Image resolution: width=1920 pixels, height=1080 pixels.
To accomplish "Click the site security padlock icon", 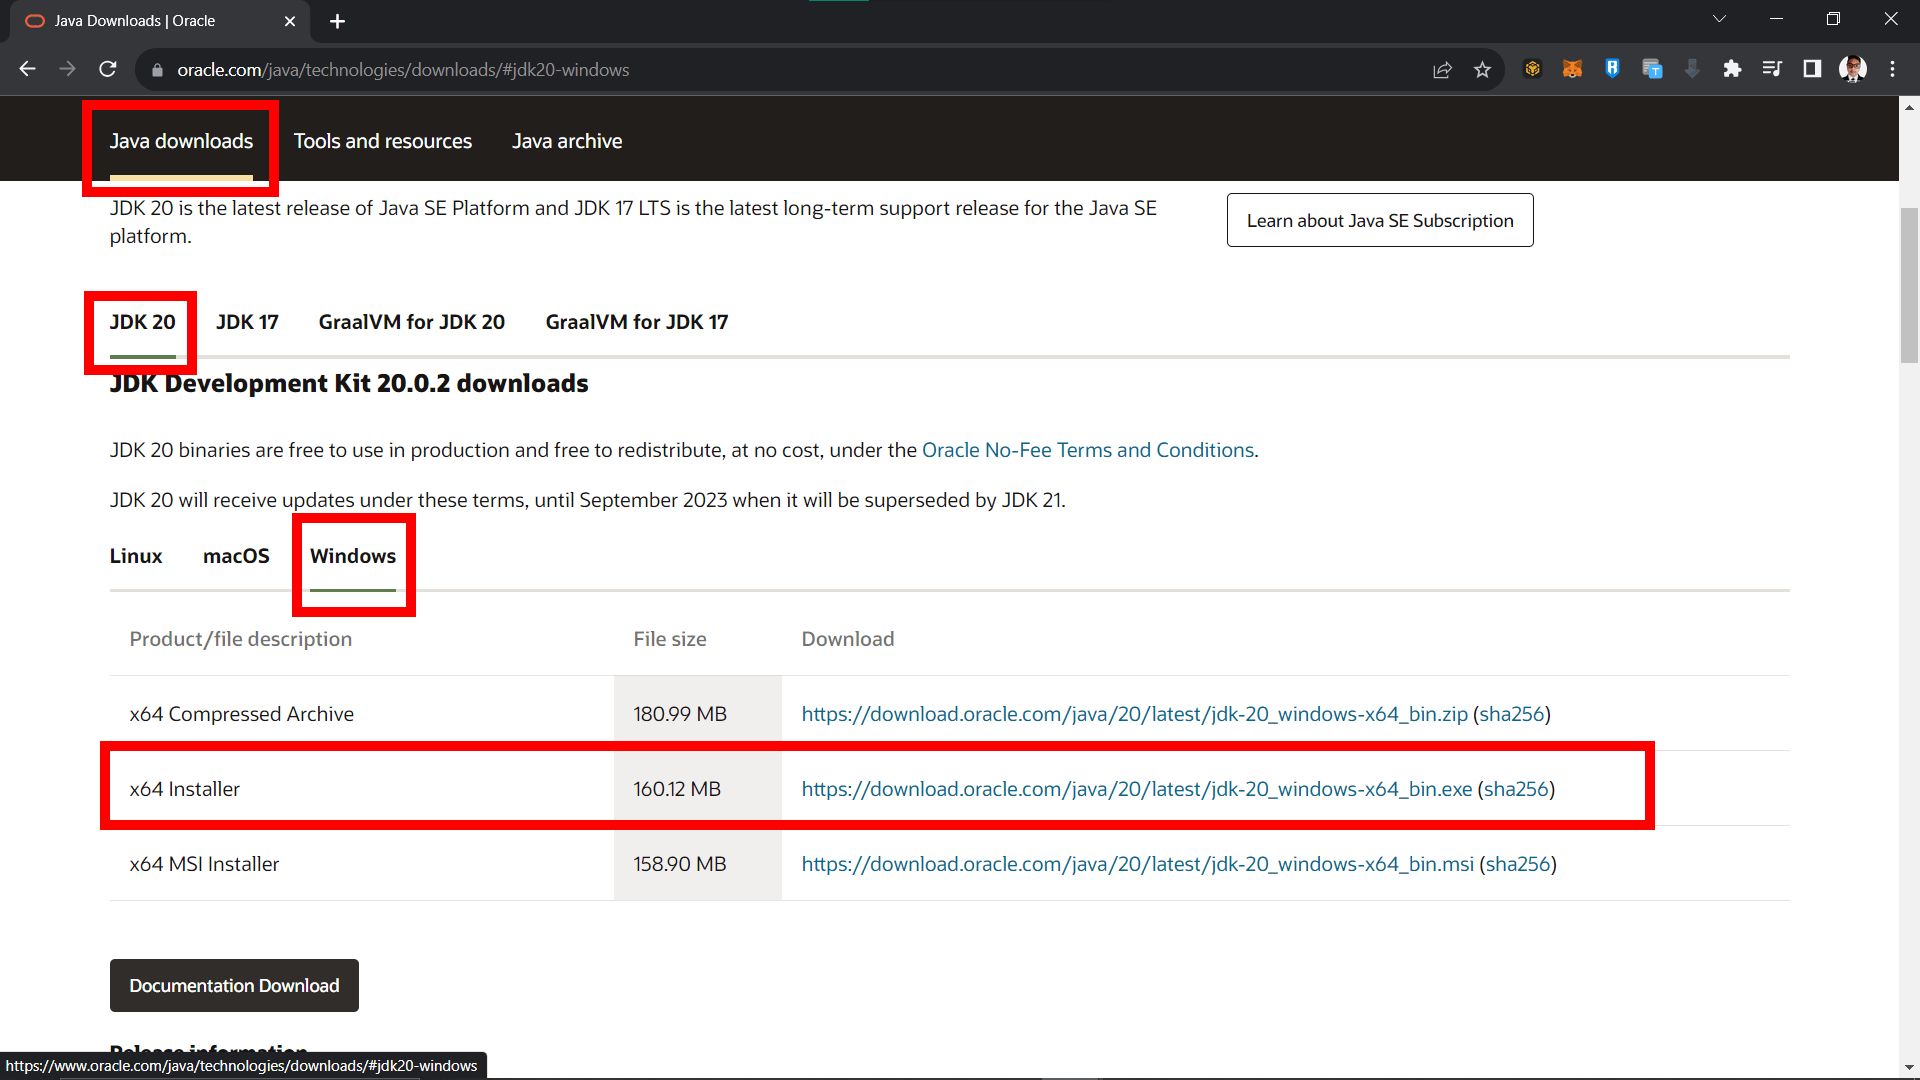I will (157, 70).
